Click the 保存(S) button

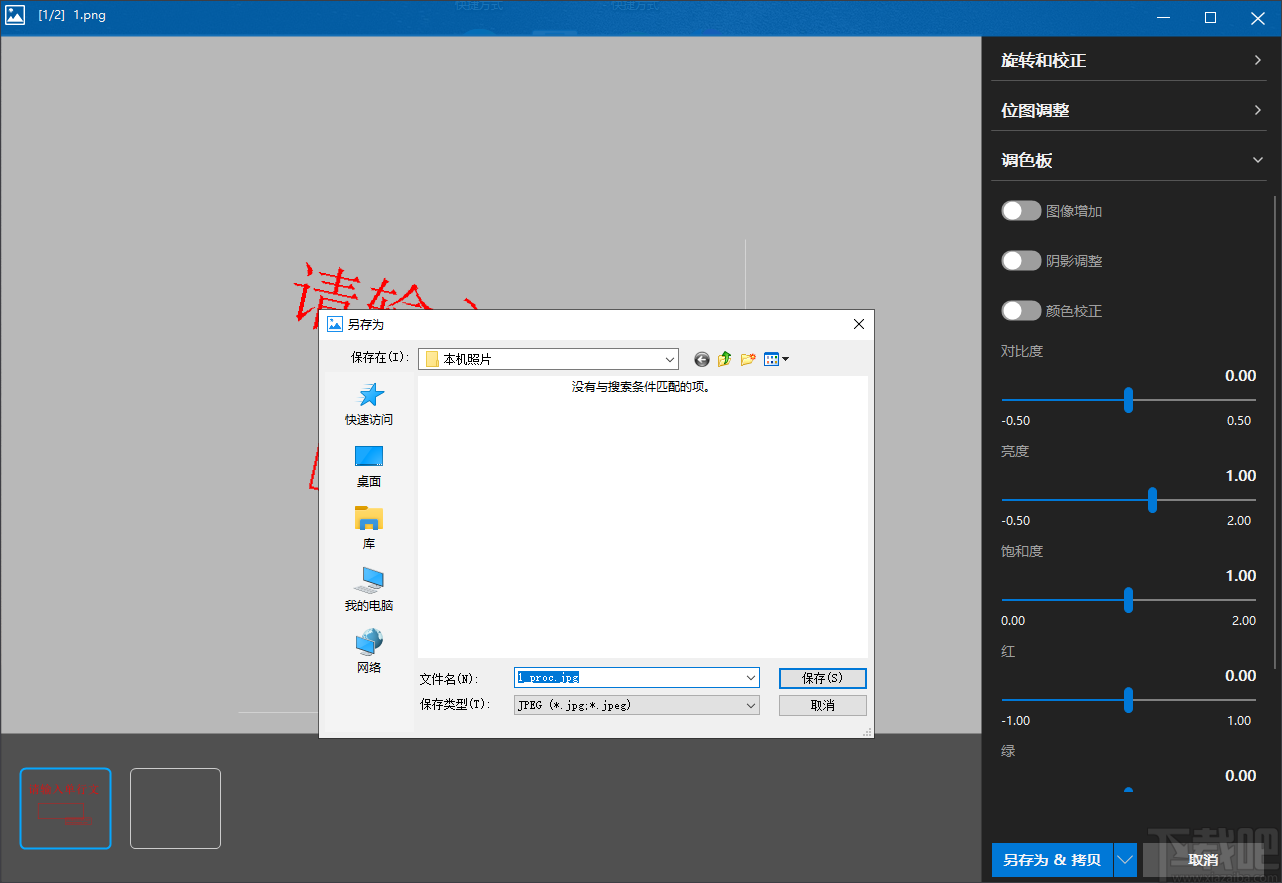[823, 678]
